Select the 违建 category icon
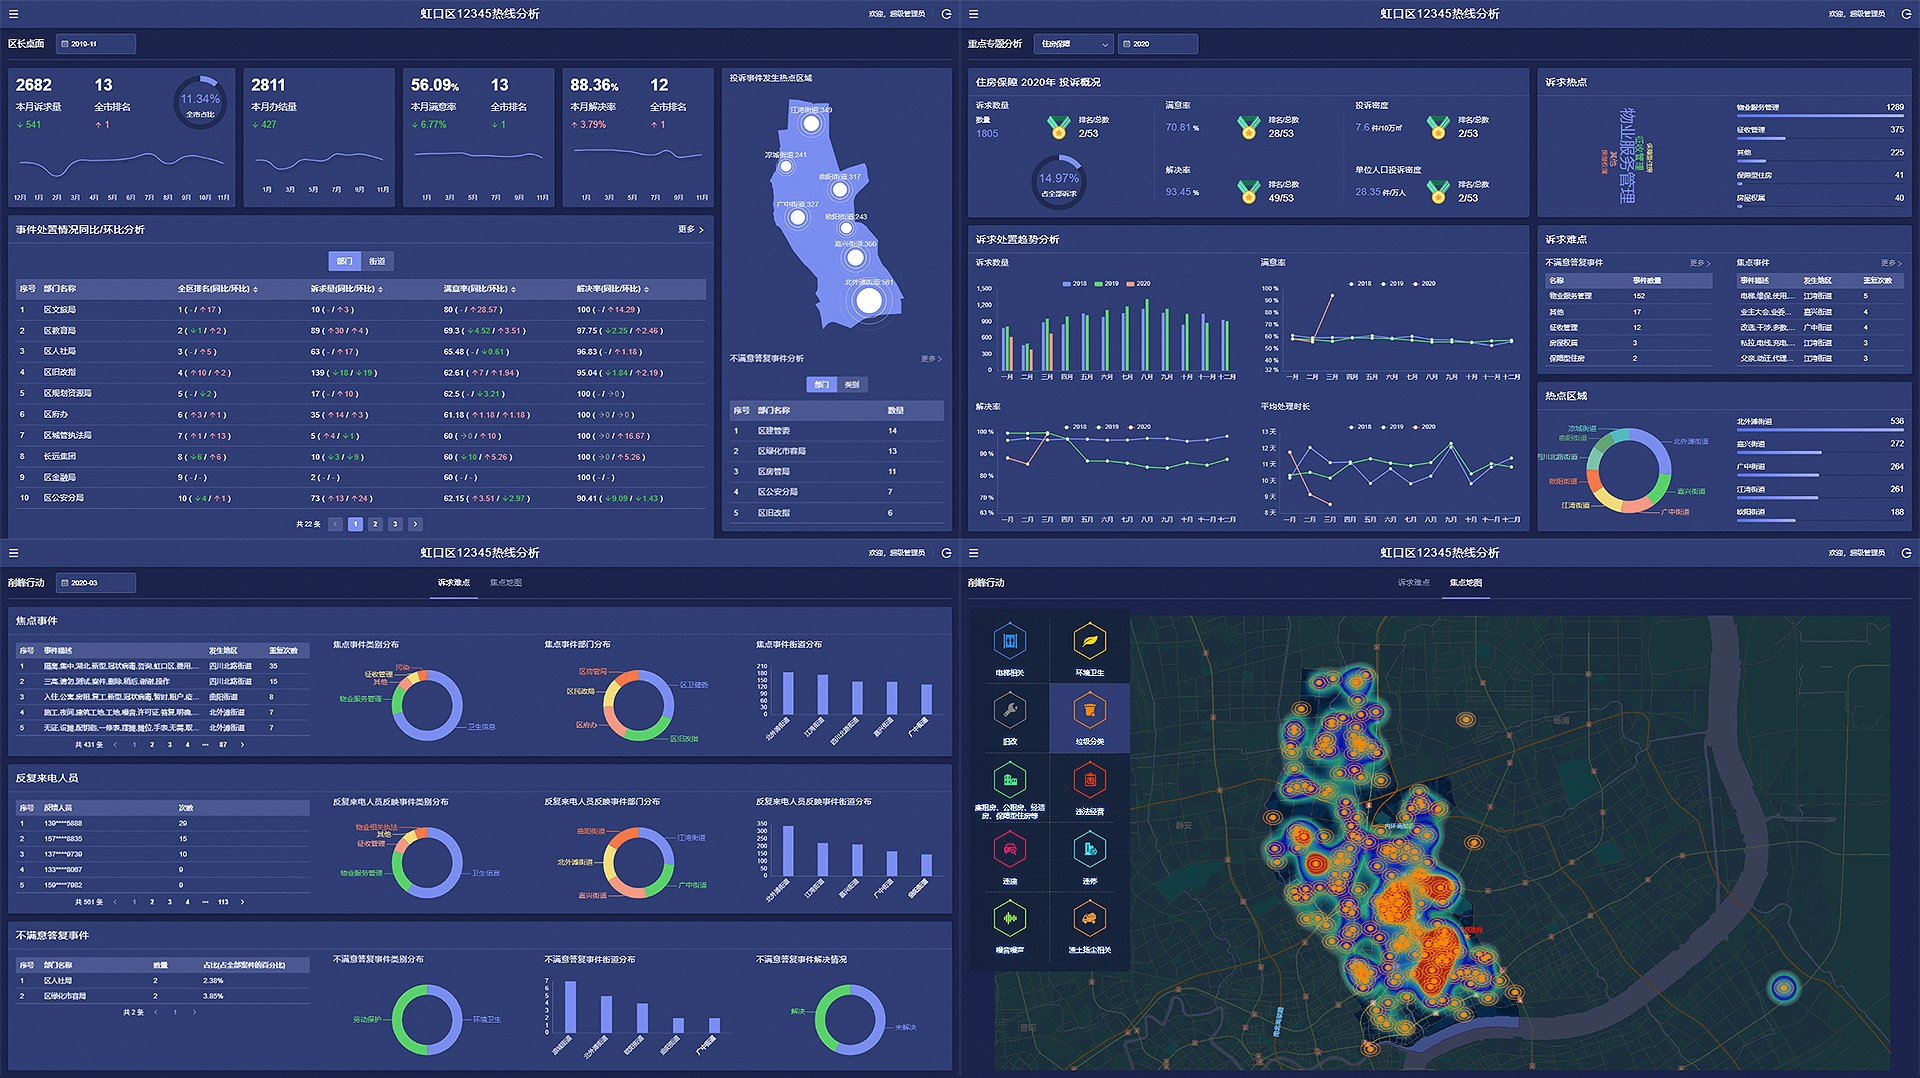1920x1078 pixels. (x=1010, y=850)
